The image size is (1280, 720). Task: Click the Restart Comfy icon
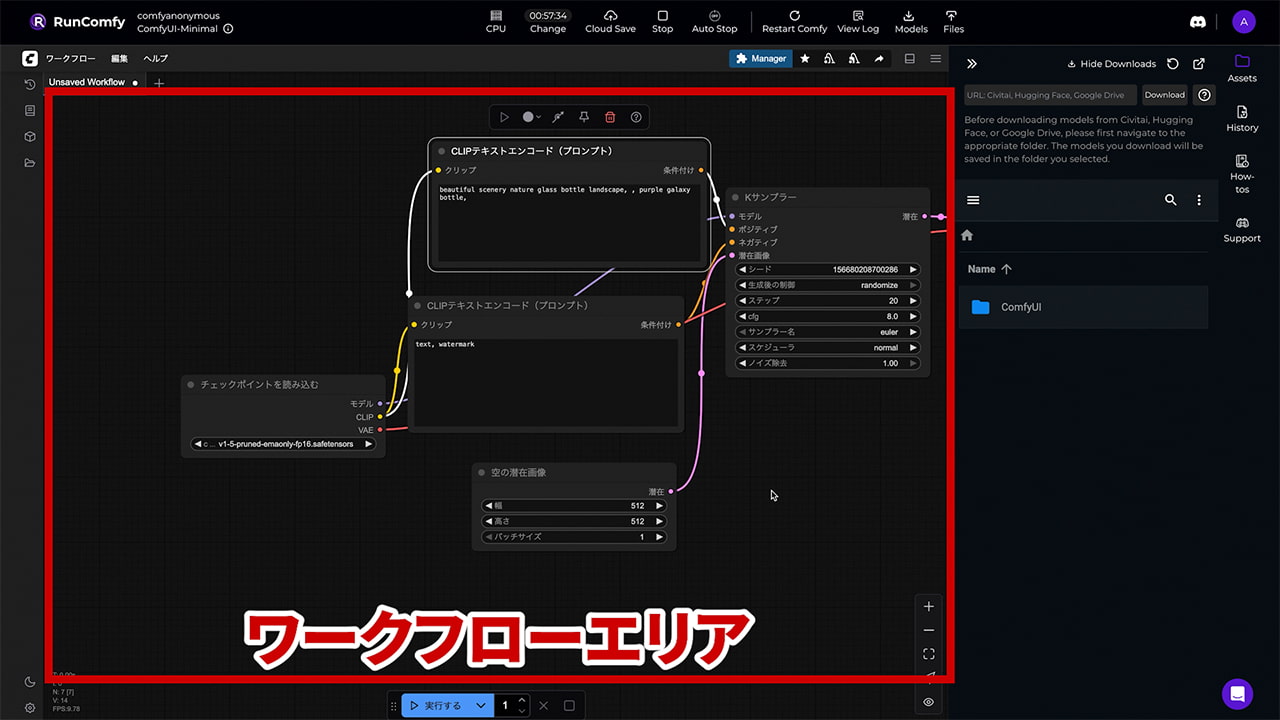point(794,21)
